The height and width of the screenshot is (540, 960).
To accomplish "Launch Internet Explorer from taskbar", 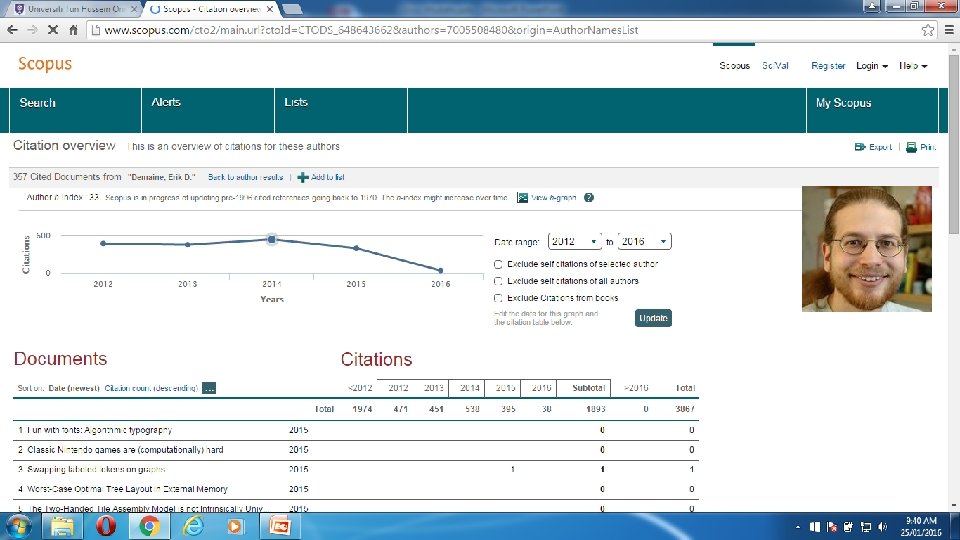I will 193,527.
